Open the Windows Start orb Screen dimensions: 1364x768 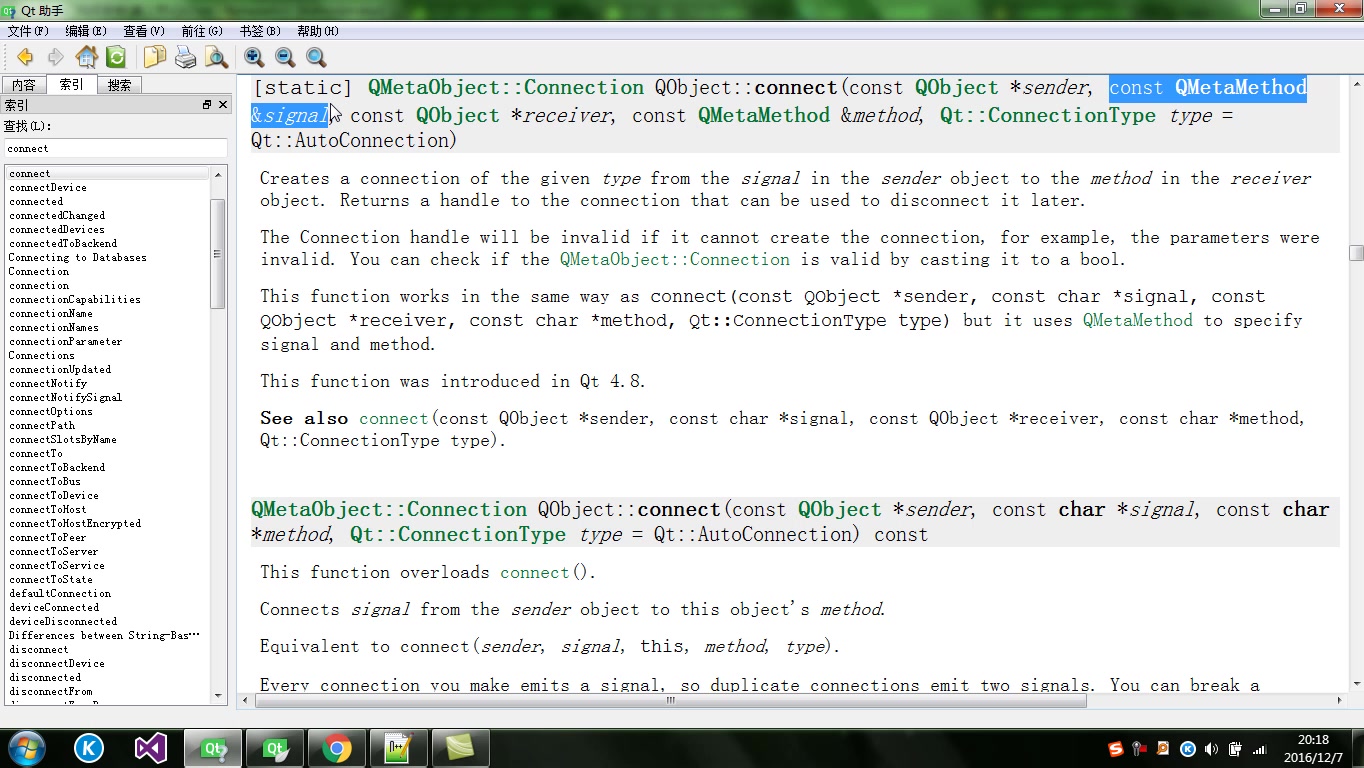tap(25, 747)
